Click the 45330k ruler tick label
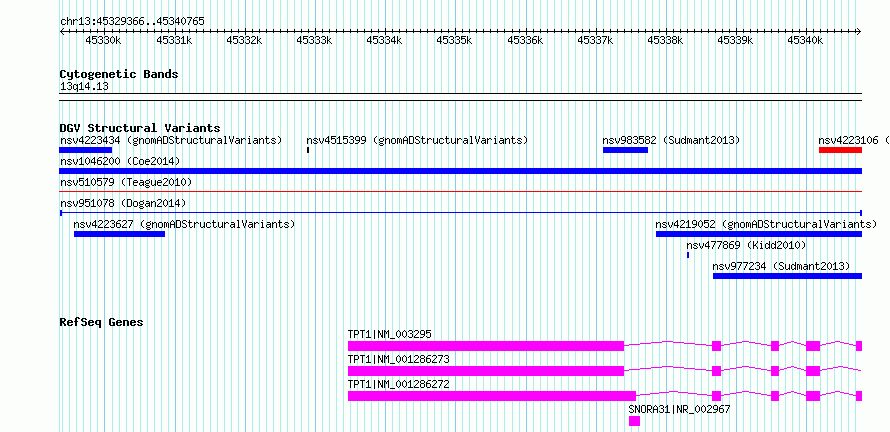 tap(103, 40)
